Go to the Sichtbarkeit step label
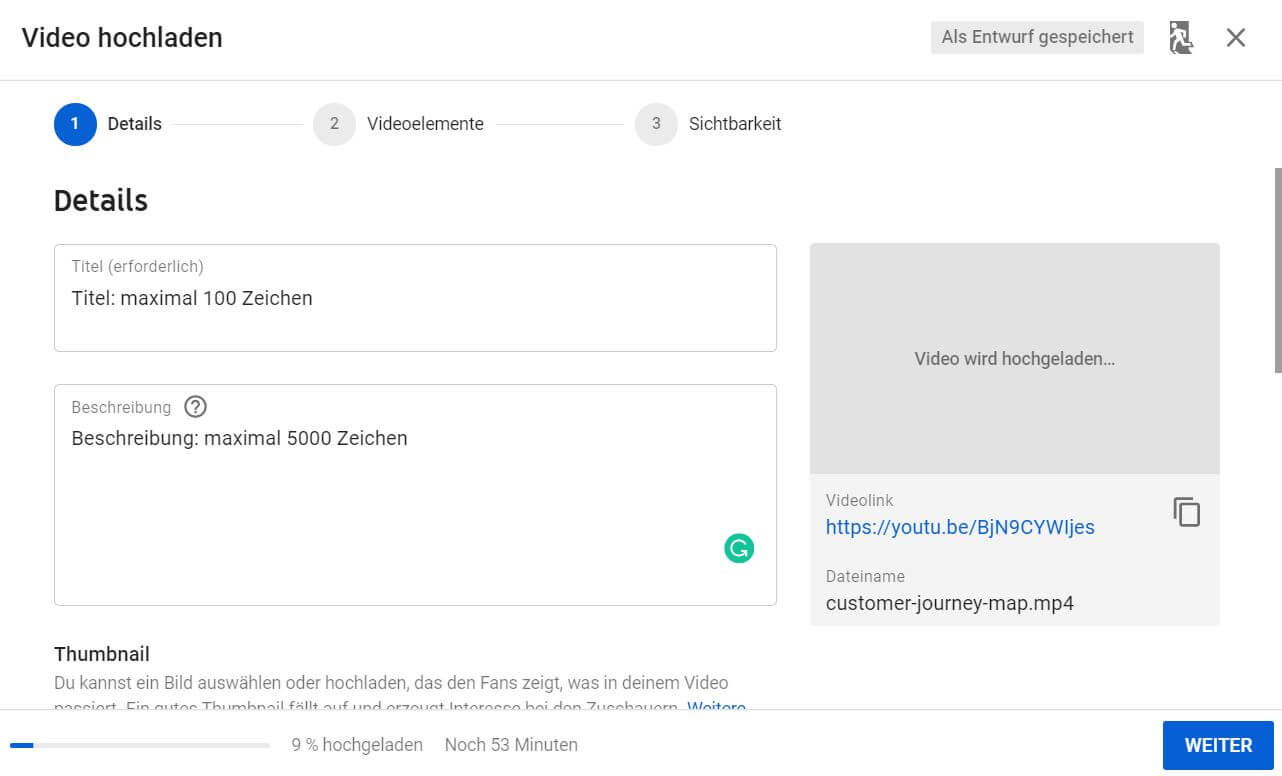The height and width of the screenshot is (776, 1282). pos(735,124)
